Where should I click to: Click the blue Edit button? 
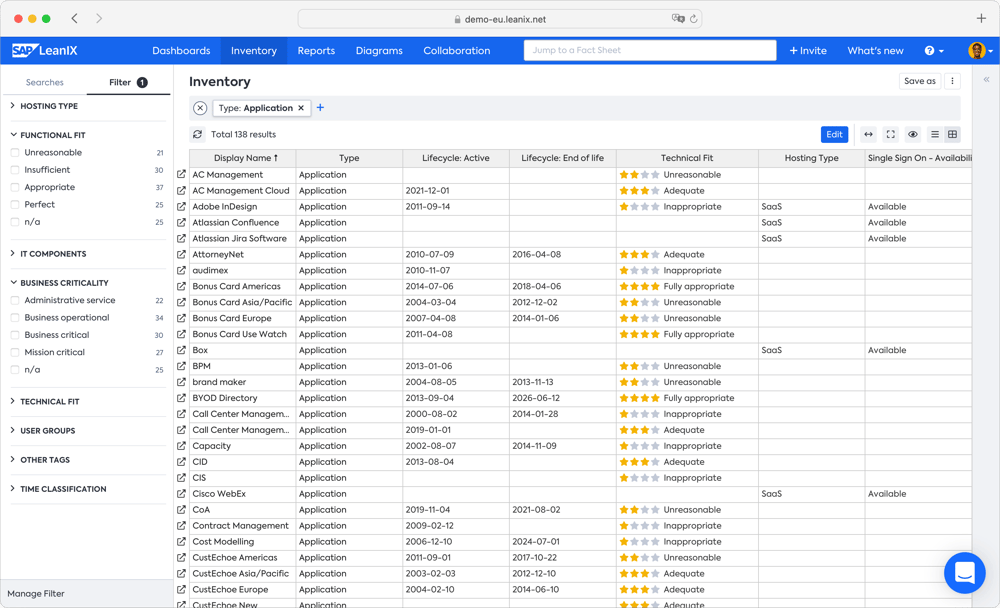tap(834, 135)
